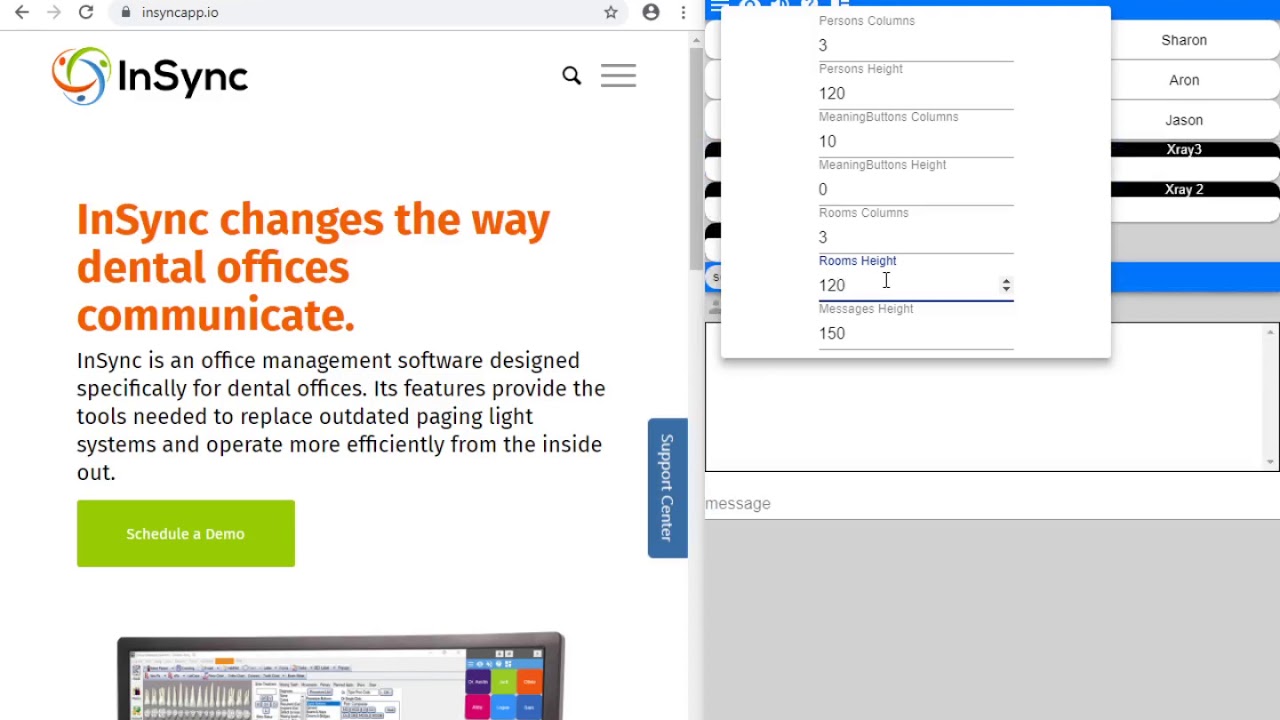This screenshot has height=720, width=1280.
Task: Edit the MeaningButtons Columns field
Action: tap(916, 141)
